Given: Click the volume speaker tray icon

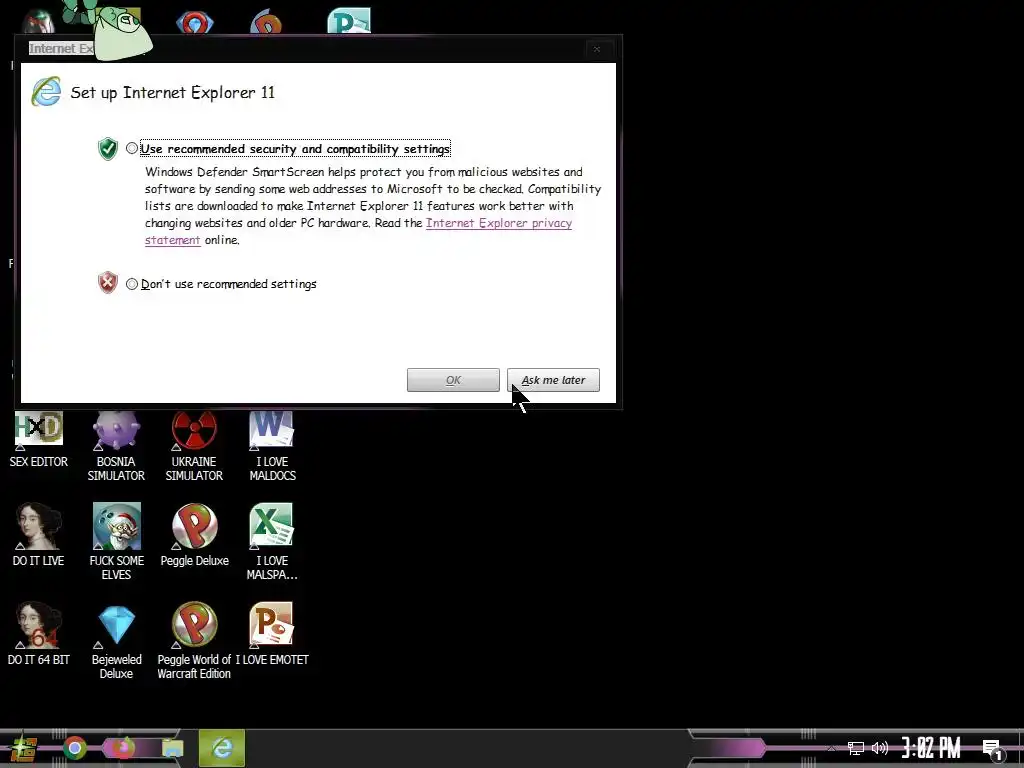Looking at the screenshot, I should pyautogui.click(x=880, y=748).
